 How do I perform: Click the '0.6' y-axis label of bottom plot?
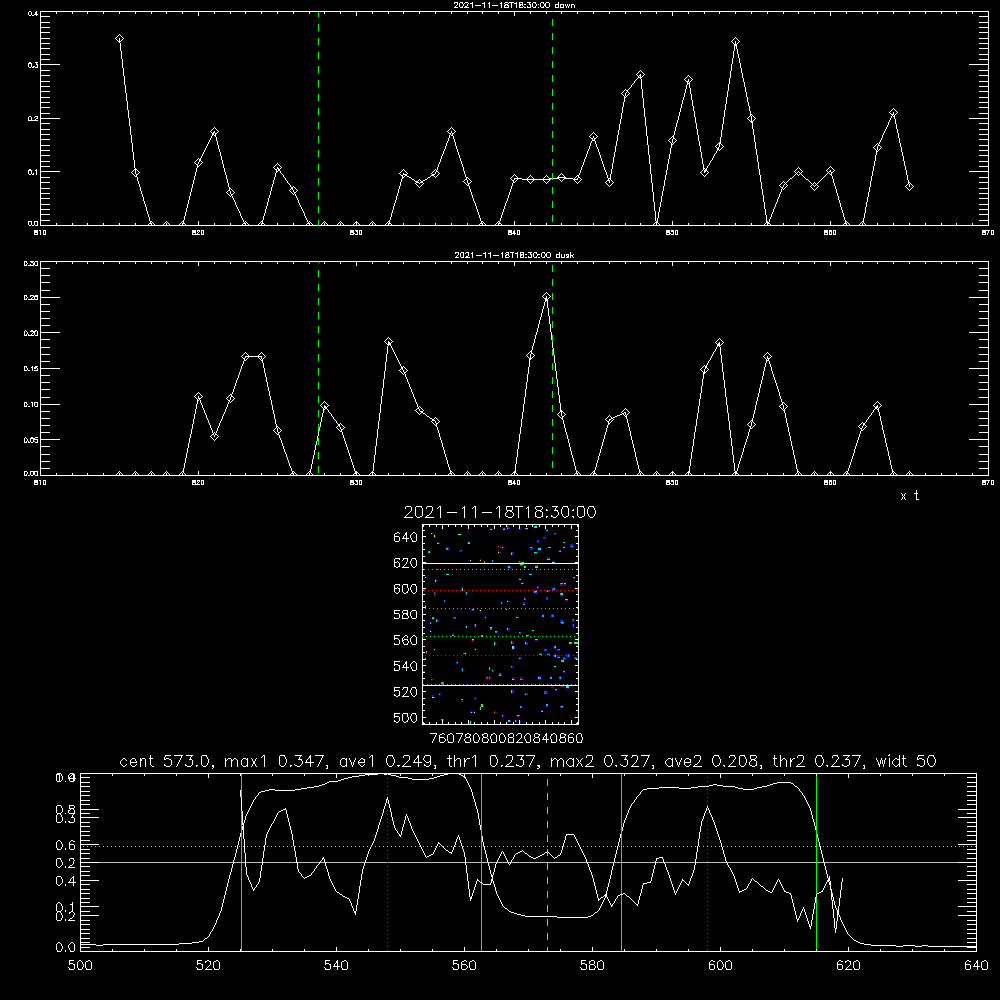coord(66,846)
